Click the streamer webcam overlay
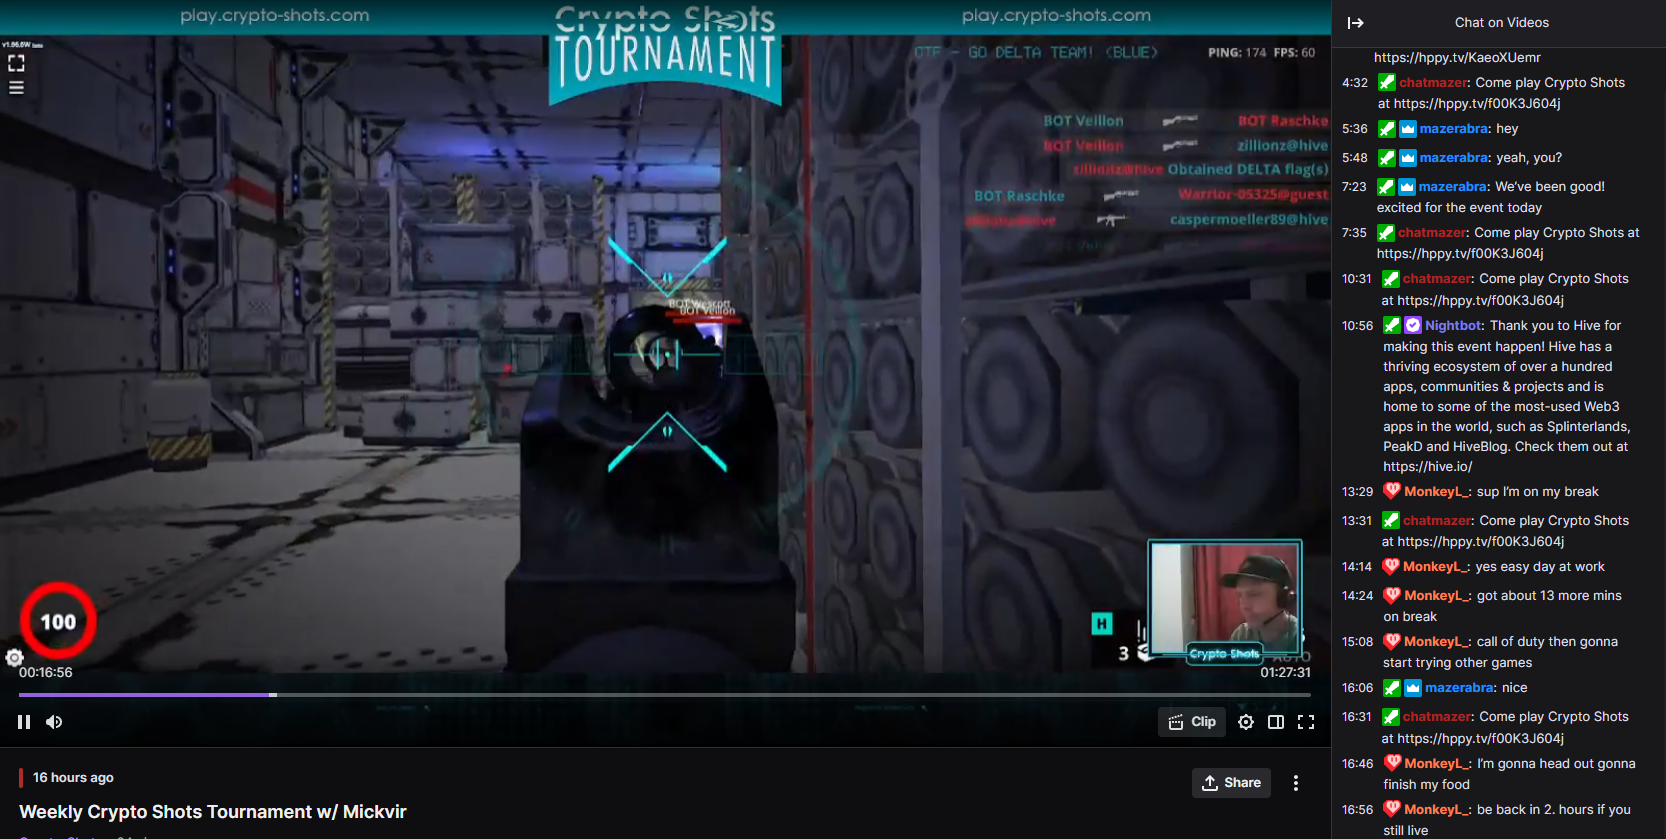The width and height of the screenshot is (1666, 839). [x=1225, y=598]
